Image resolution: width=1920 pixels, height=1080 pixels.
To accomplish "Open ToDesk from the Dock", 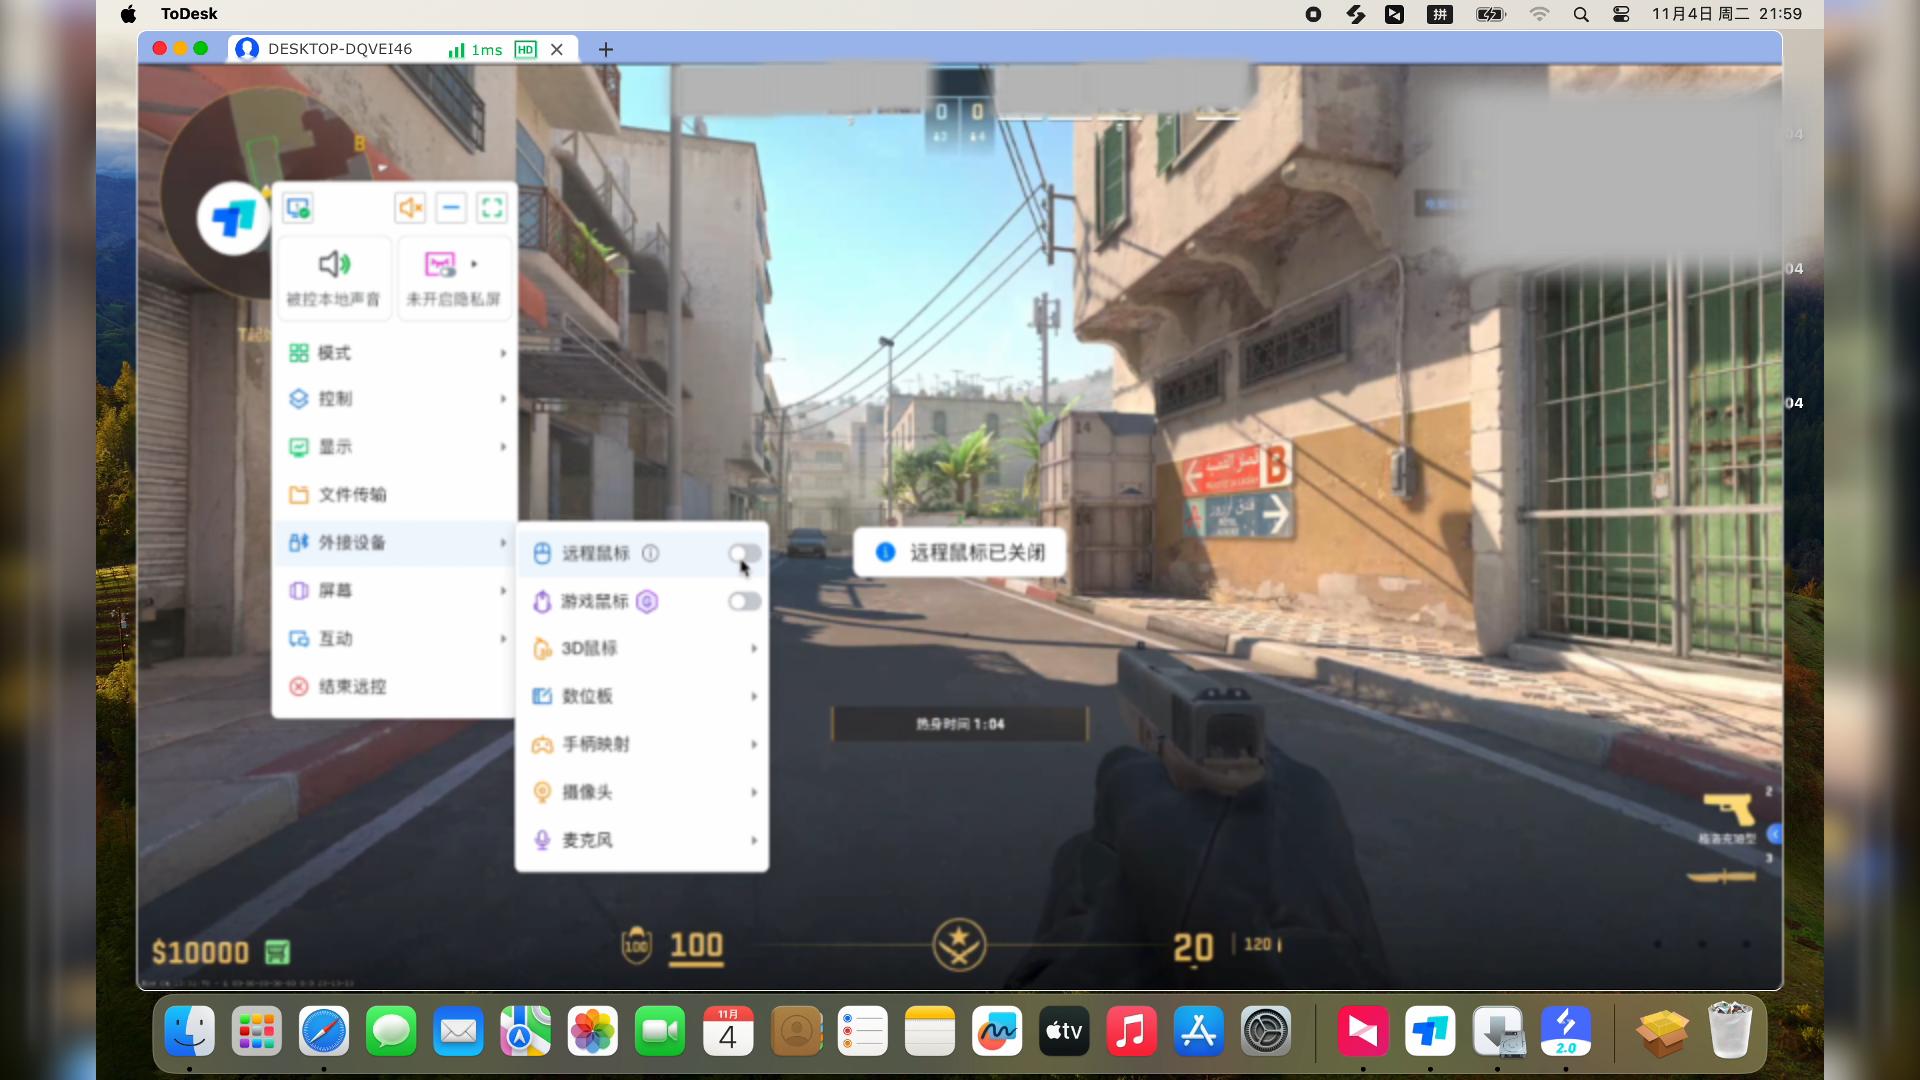I will [1429, 1031].
